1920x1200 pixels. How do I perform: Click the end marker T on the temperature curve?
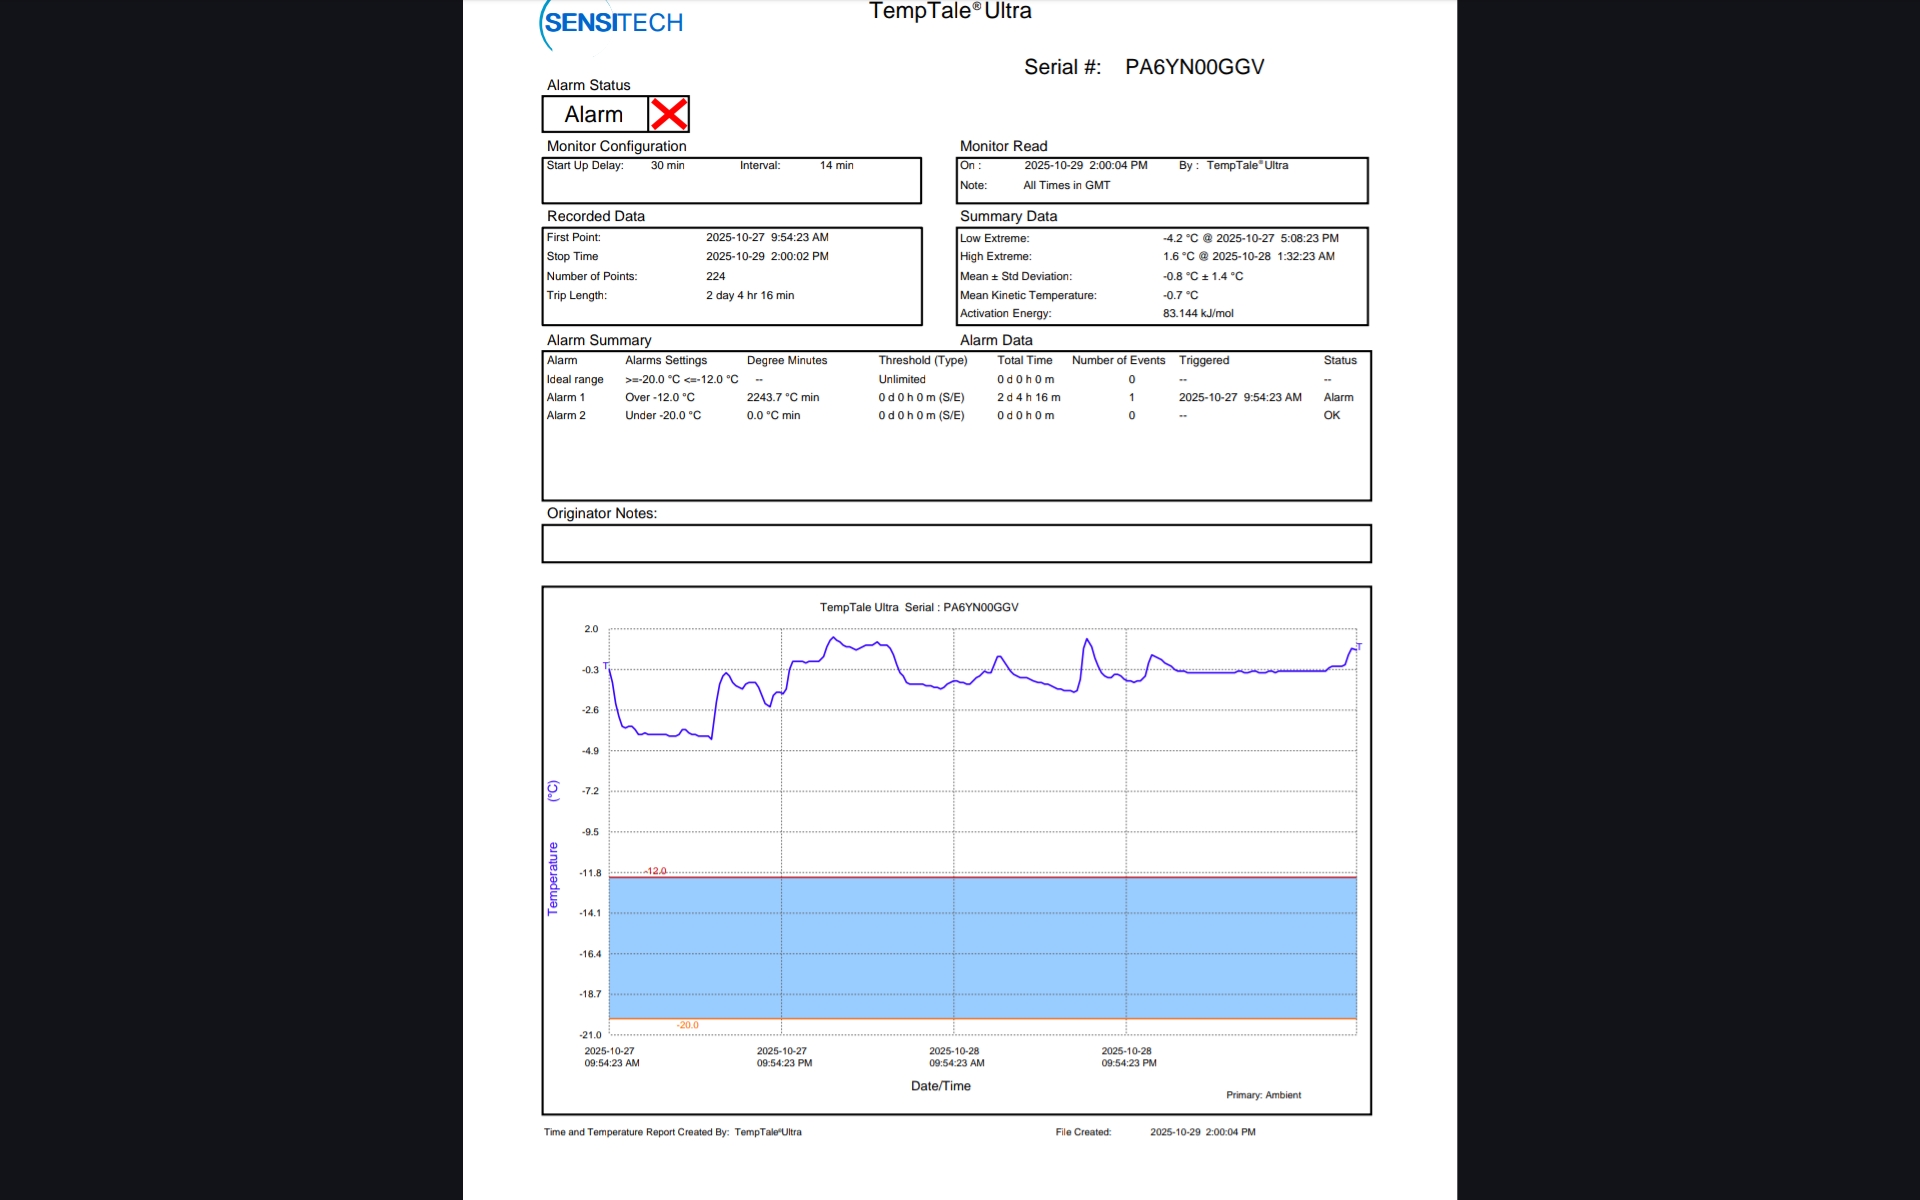point(1358,647)
